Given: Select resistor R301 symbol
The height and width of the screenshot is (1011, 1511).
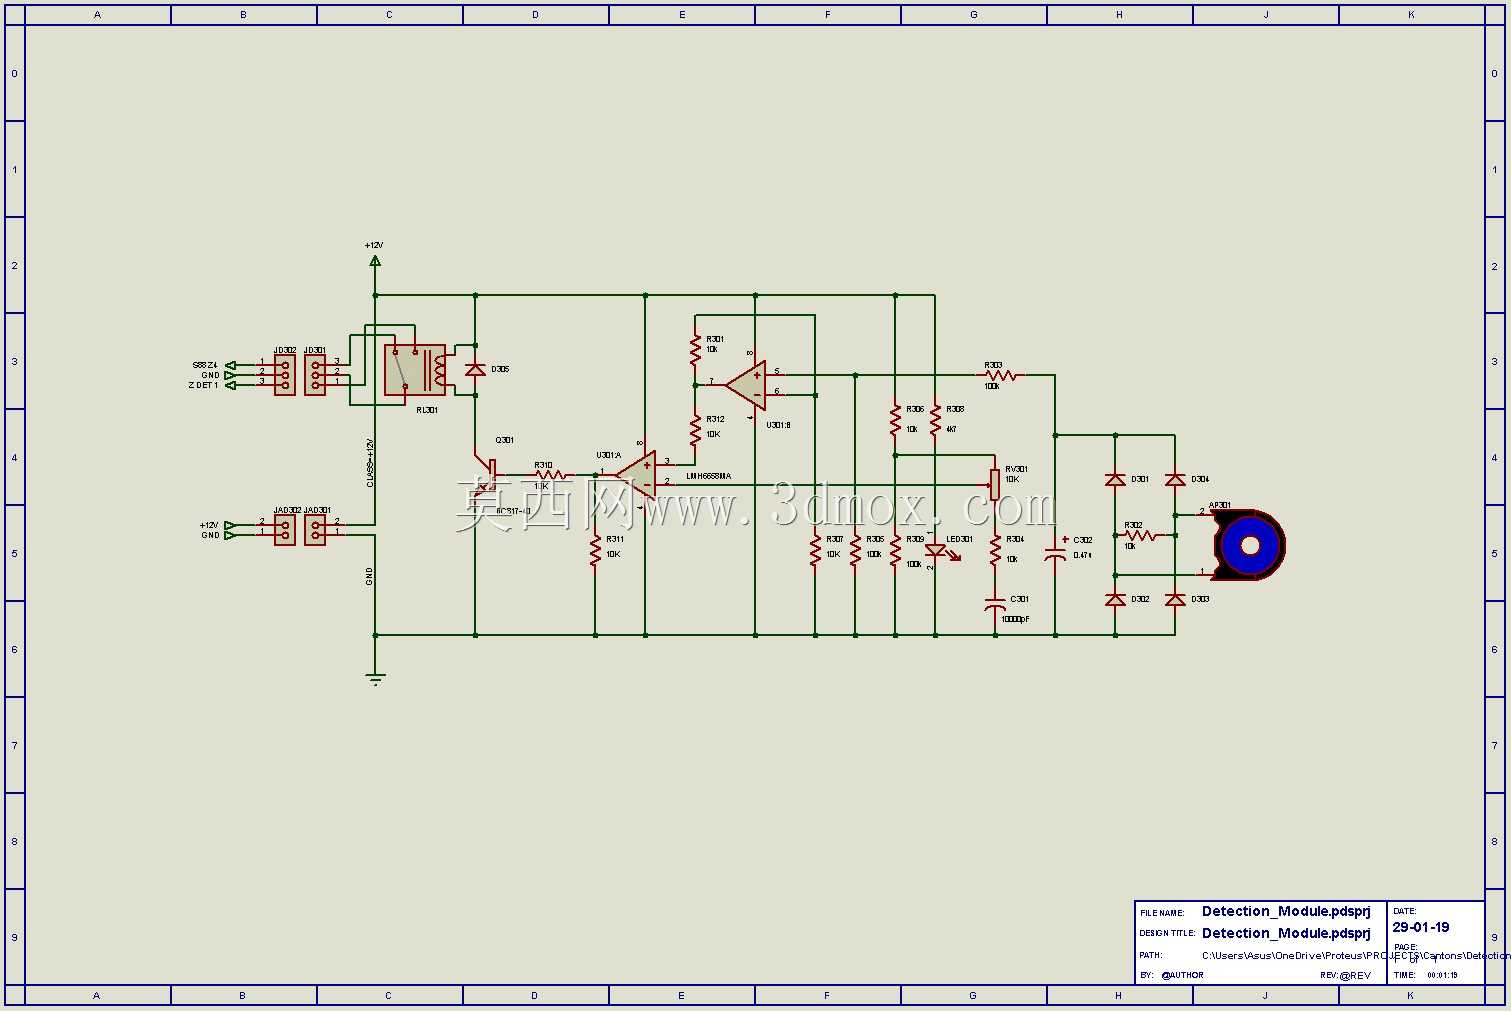Looking at the screenshot, I should pyautogui.click(x=695, y=349).
